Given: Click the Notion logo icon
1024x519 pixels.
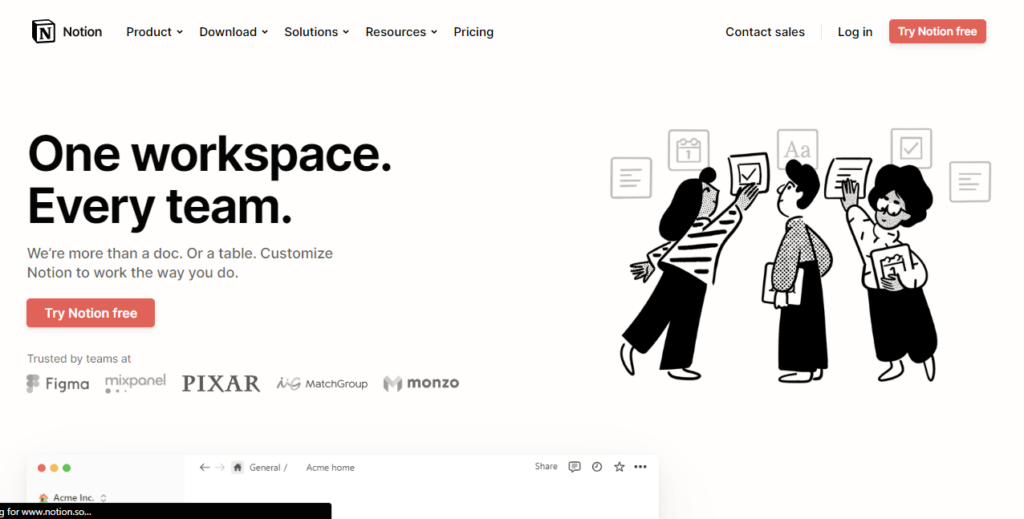Looking at the screenshot, I should tap(44, 32).
